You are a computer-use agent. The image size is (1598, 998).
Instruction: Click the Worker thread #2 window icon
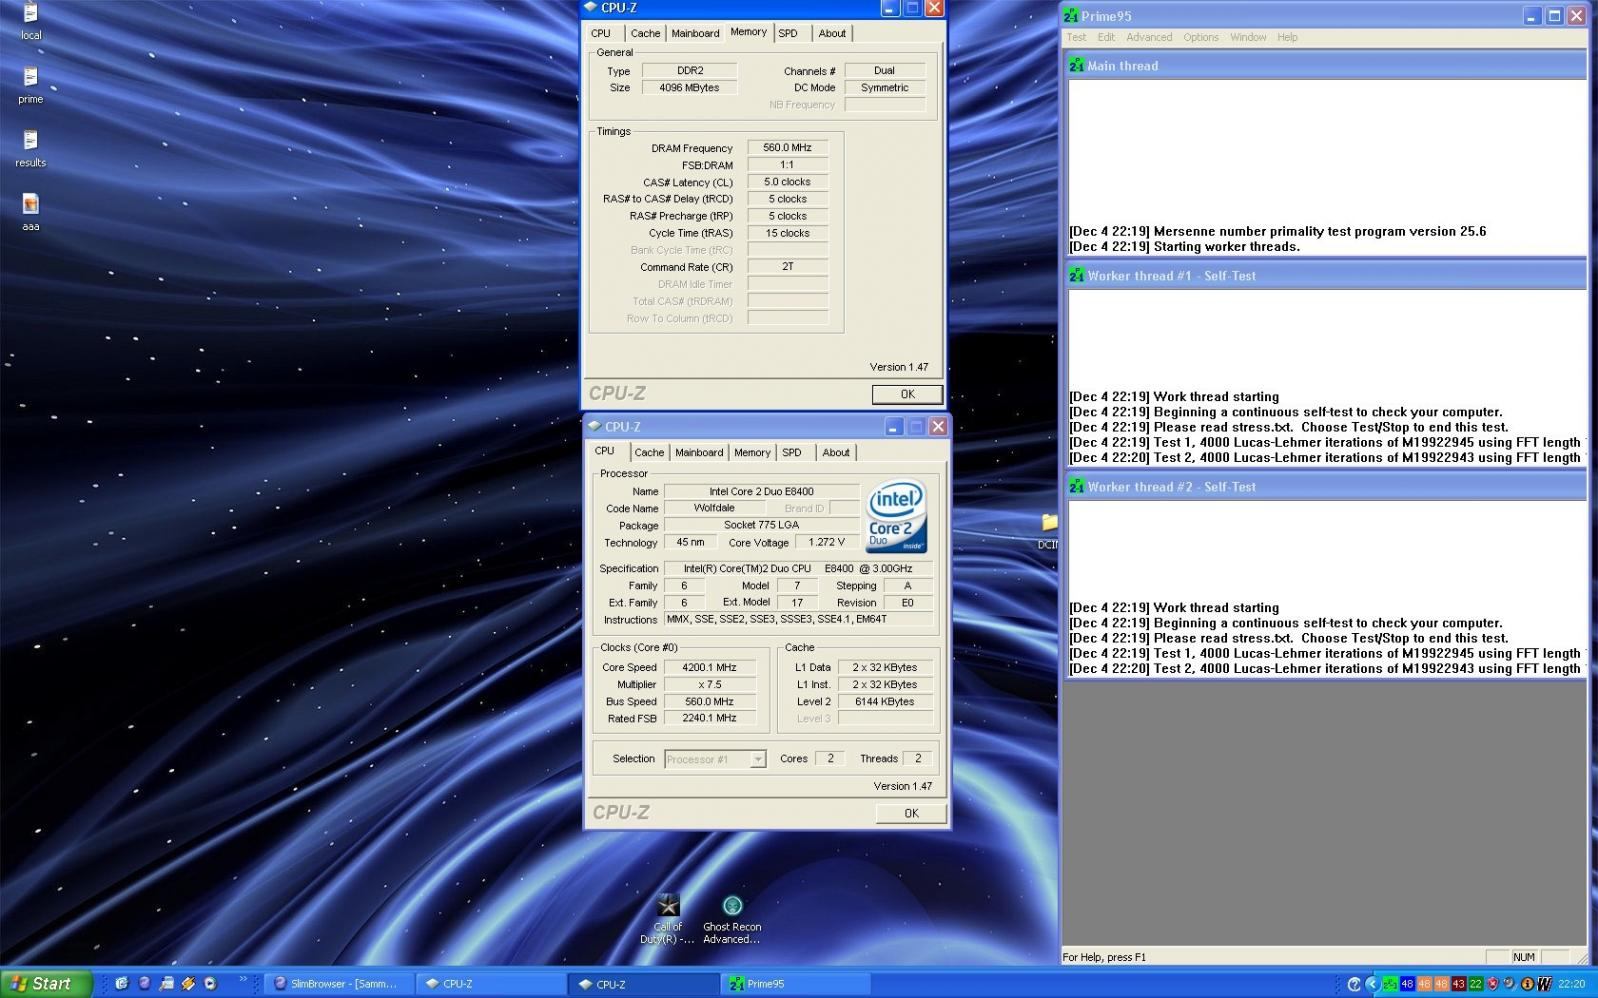click(x=1076, y=487)
